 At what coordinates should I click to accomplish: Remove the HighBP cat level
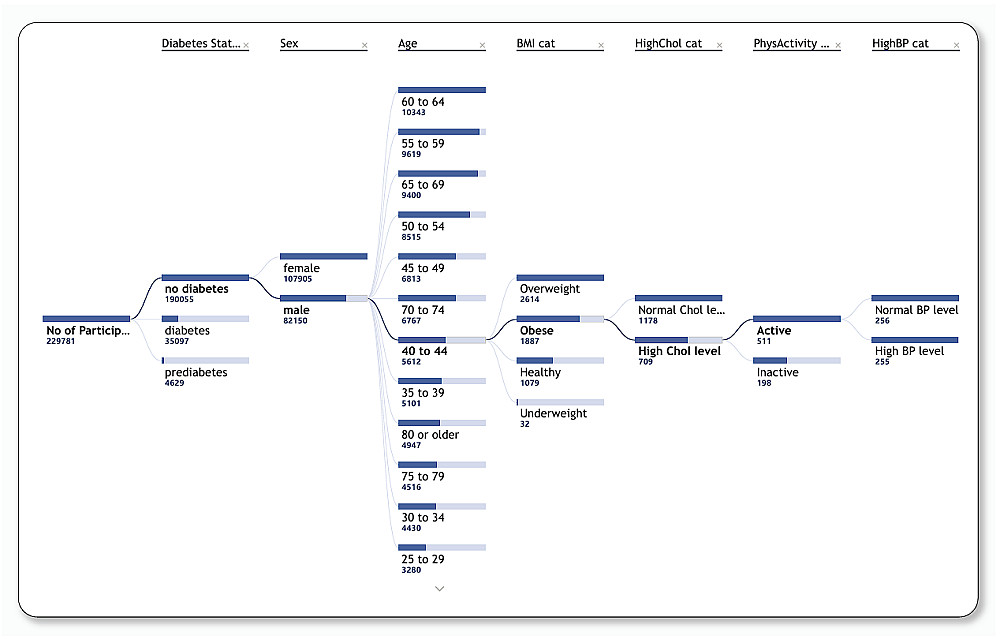956,46
